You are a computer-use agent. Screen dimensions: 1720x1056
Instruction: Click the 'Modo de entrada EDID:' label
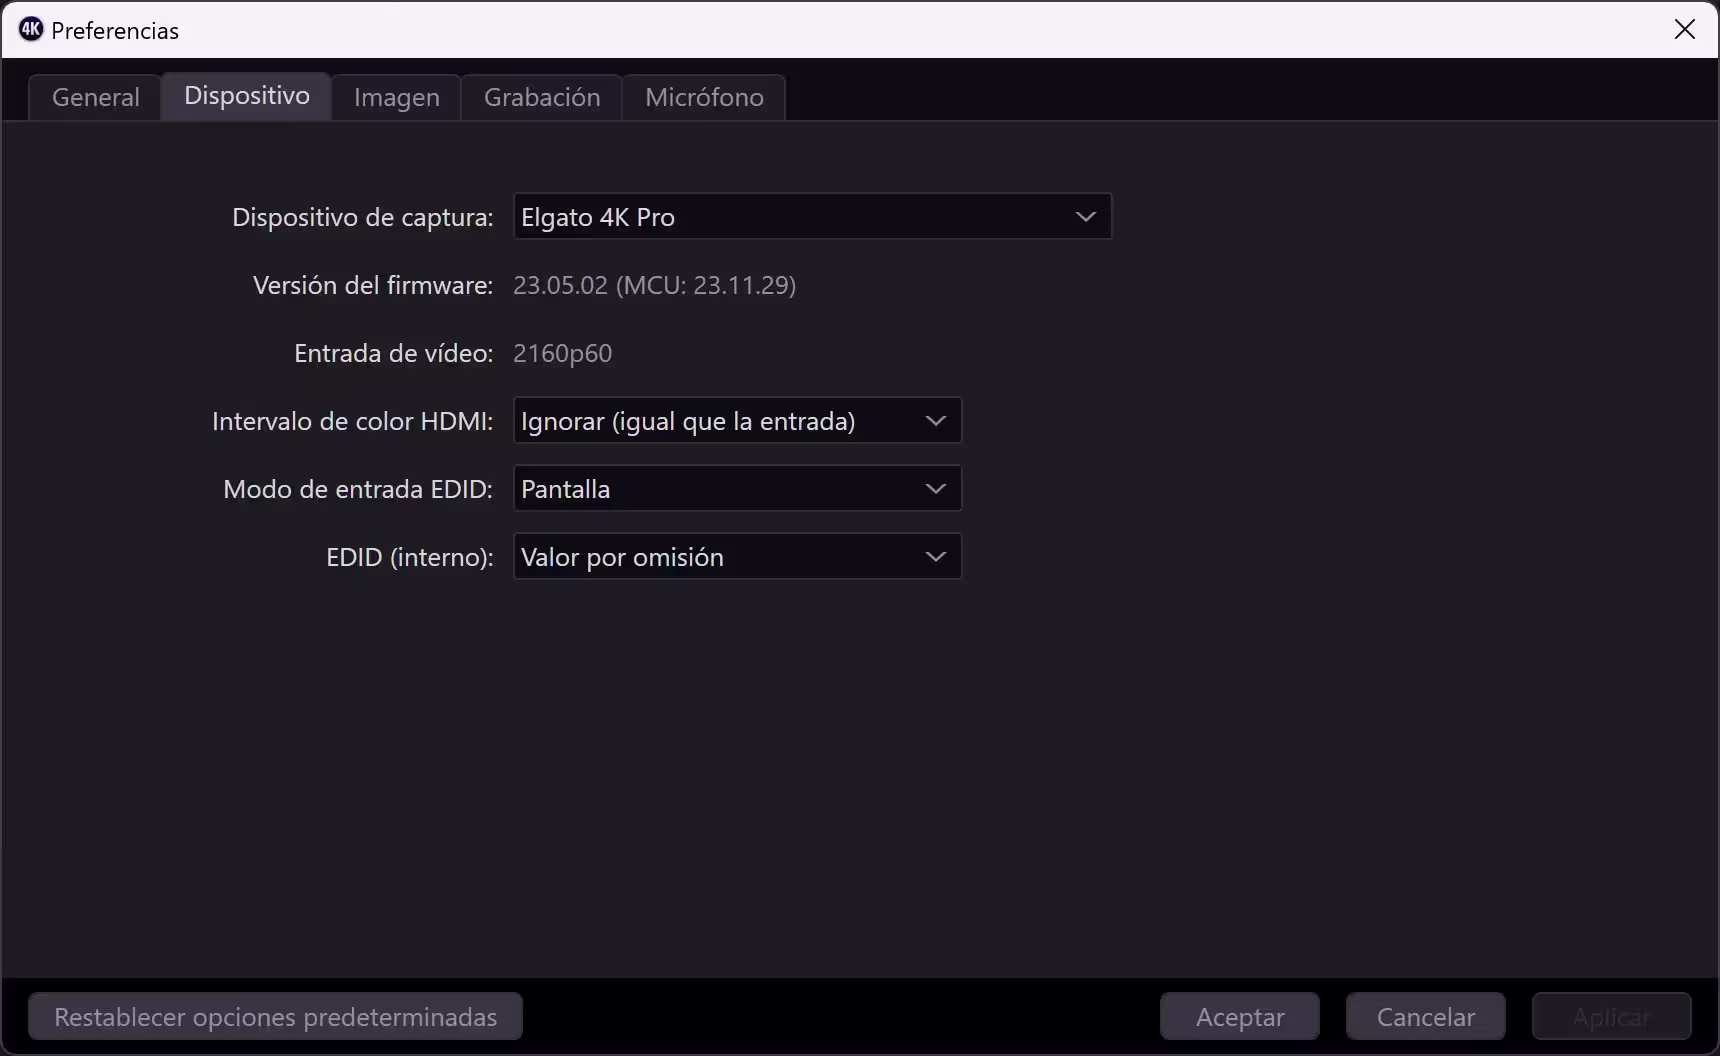(358, 489)
